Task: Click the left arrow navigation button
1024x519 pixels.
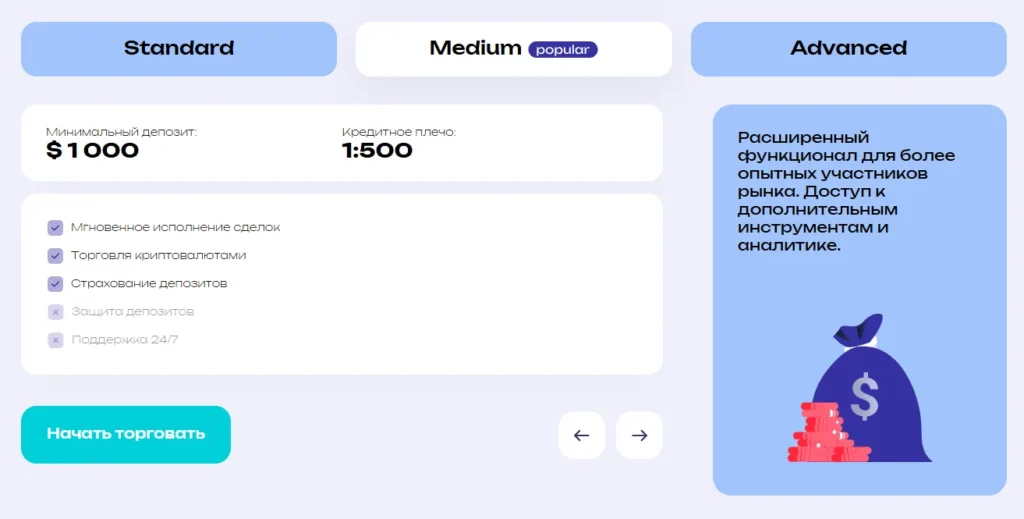Action: [x=581, y=435]
